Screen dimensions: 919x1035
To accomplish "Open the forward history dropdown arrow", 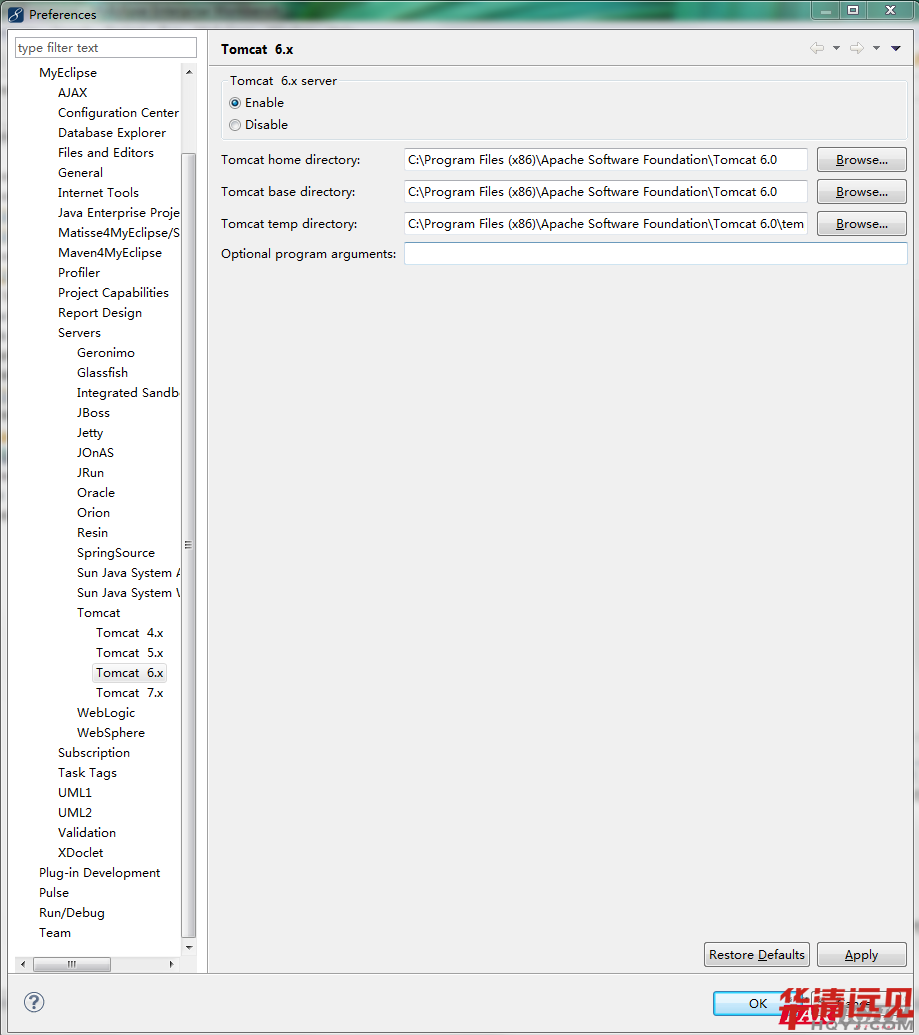I will [x=876, y=48].
